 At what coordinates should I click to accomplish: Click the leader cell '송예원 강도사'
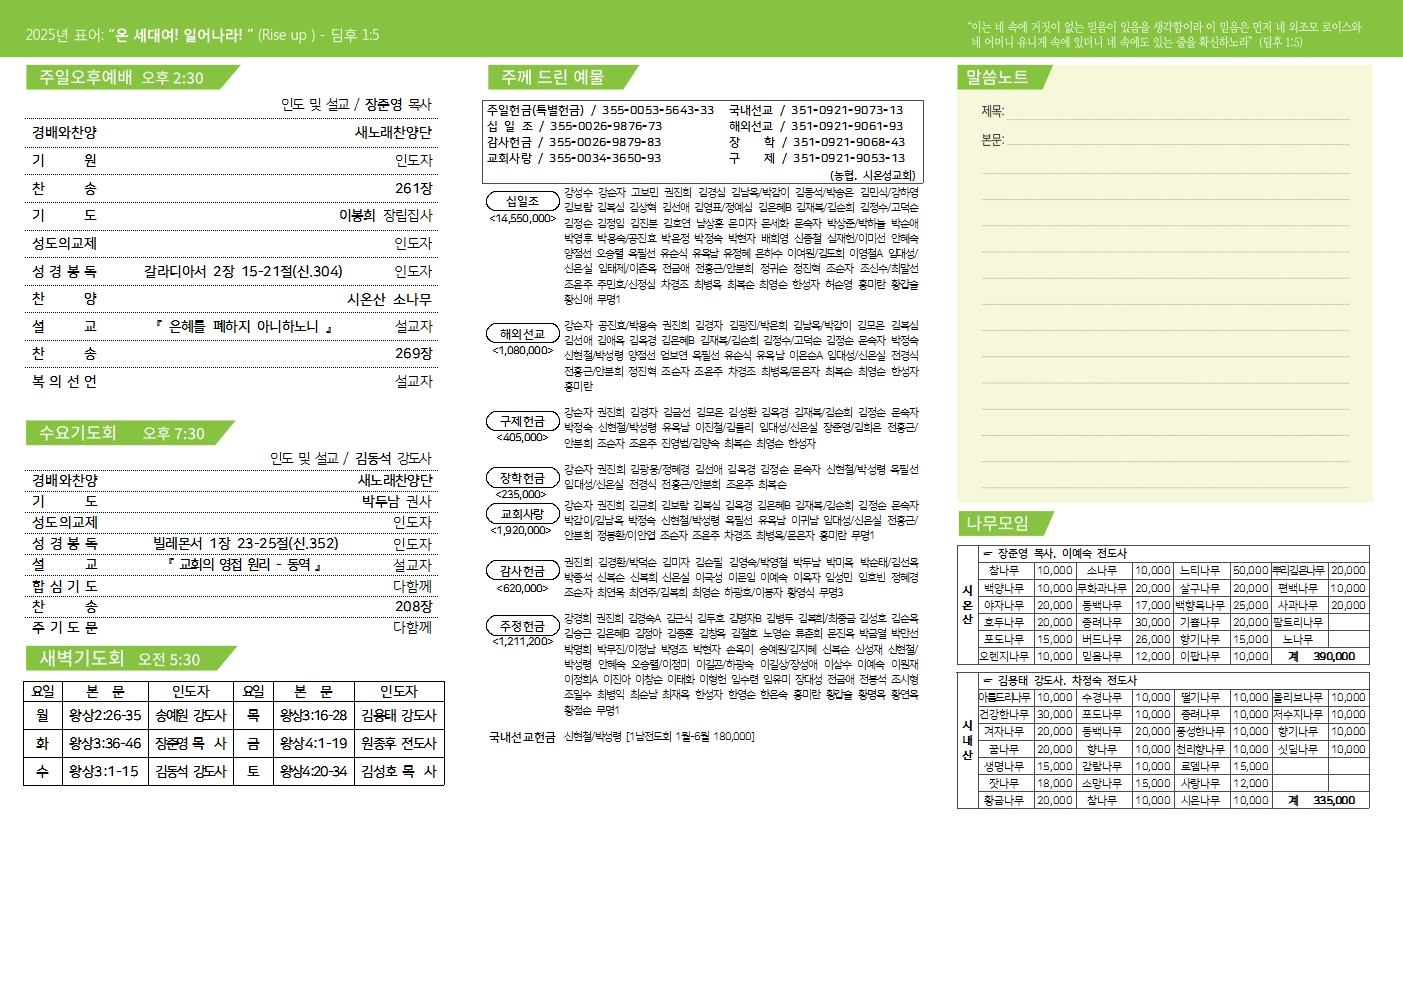191,715
